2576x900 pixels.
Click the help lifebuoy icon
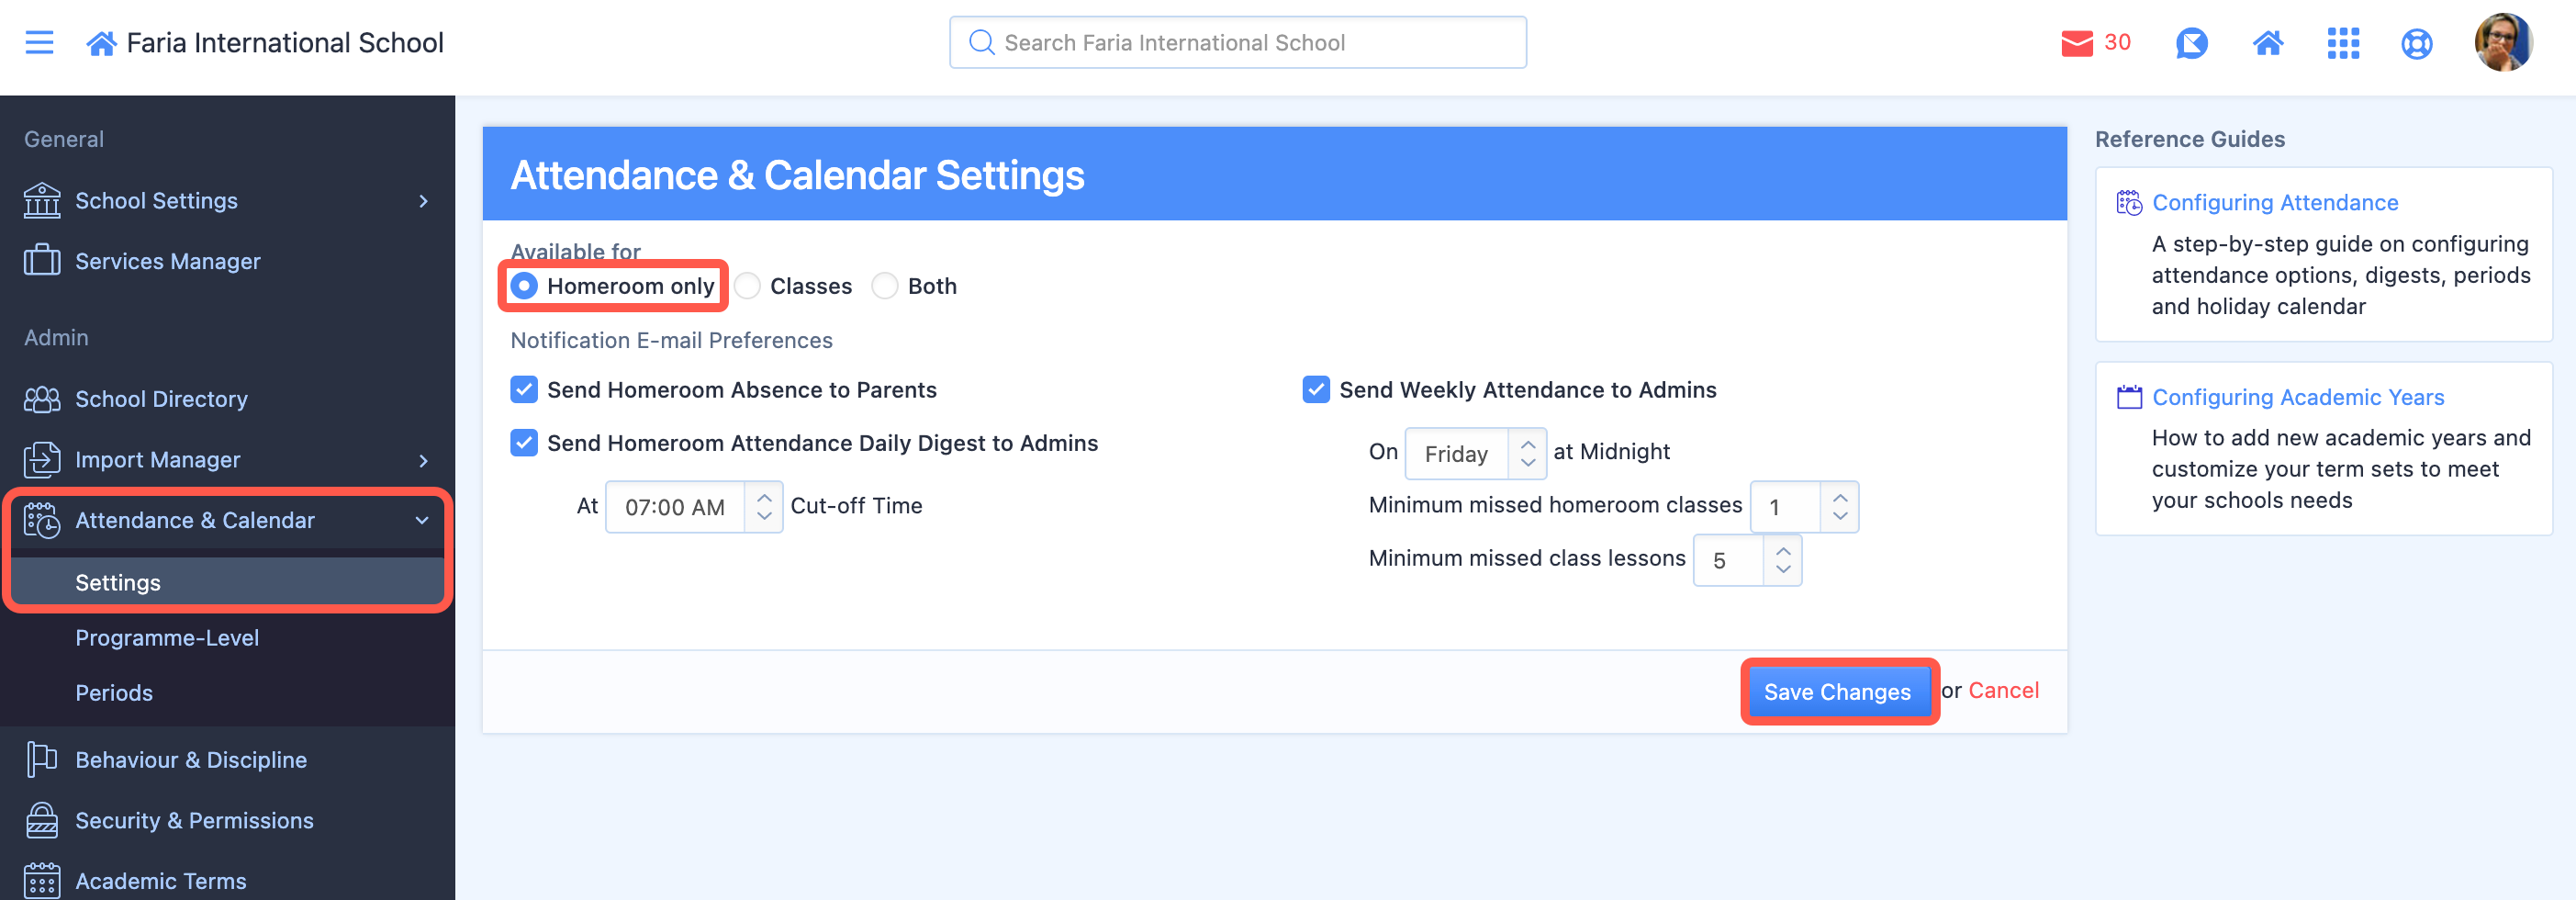coord(2416,44)
